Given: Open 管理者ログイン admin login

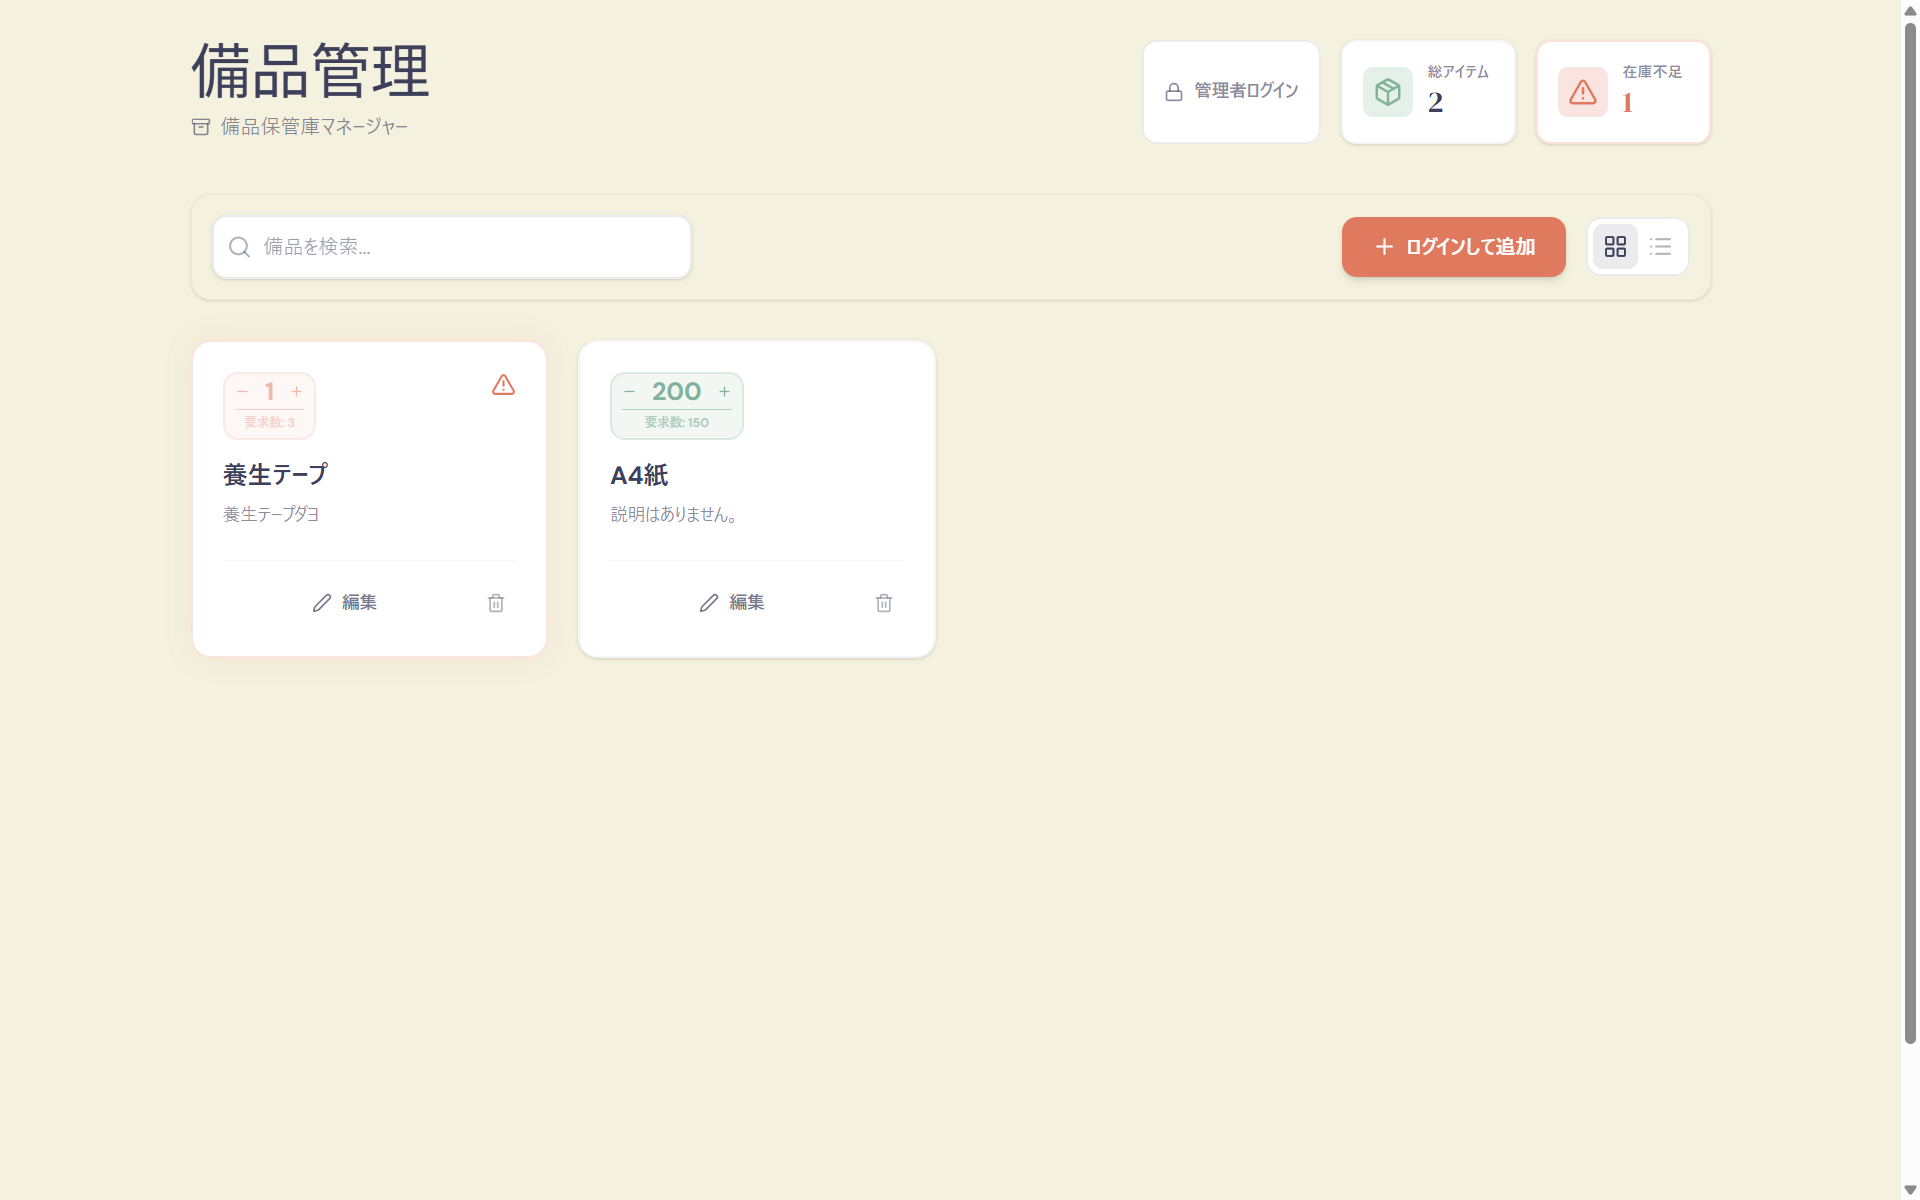Looking at the screenshot, I should coord(1231,92).
